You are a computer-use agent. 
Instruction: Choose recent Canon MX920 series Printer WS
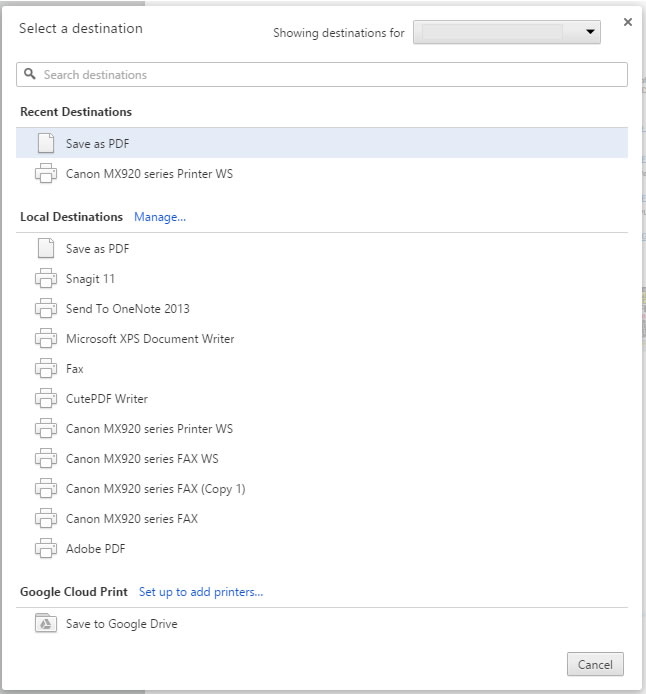(322, 173)
